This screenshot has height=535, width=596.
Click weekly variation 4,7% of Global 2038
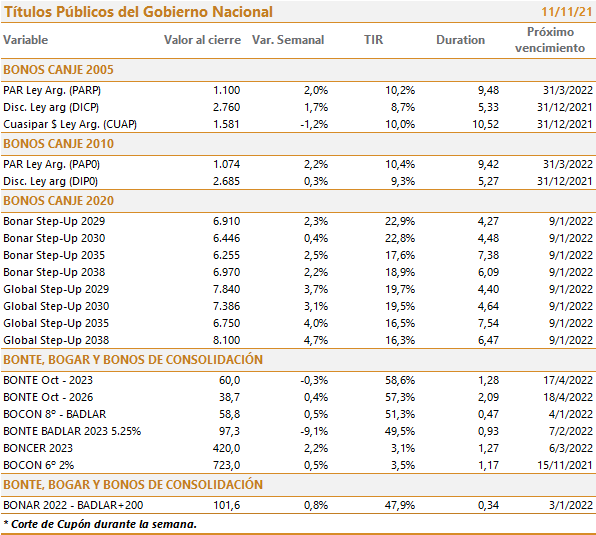pos(316,340)
